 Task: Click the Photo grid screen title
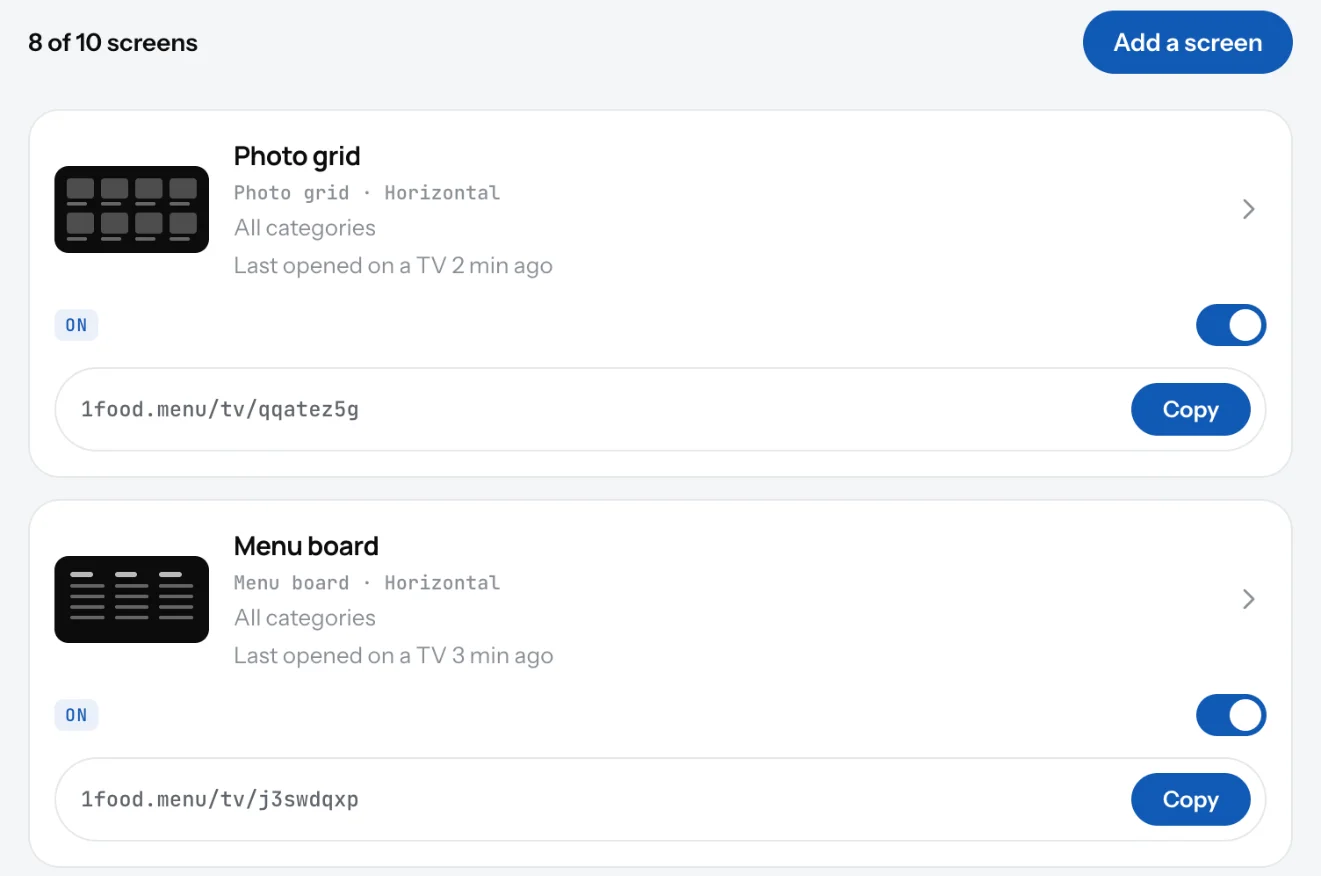(x=297, y=156)
